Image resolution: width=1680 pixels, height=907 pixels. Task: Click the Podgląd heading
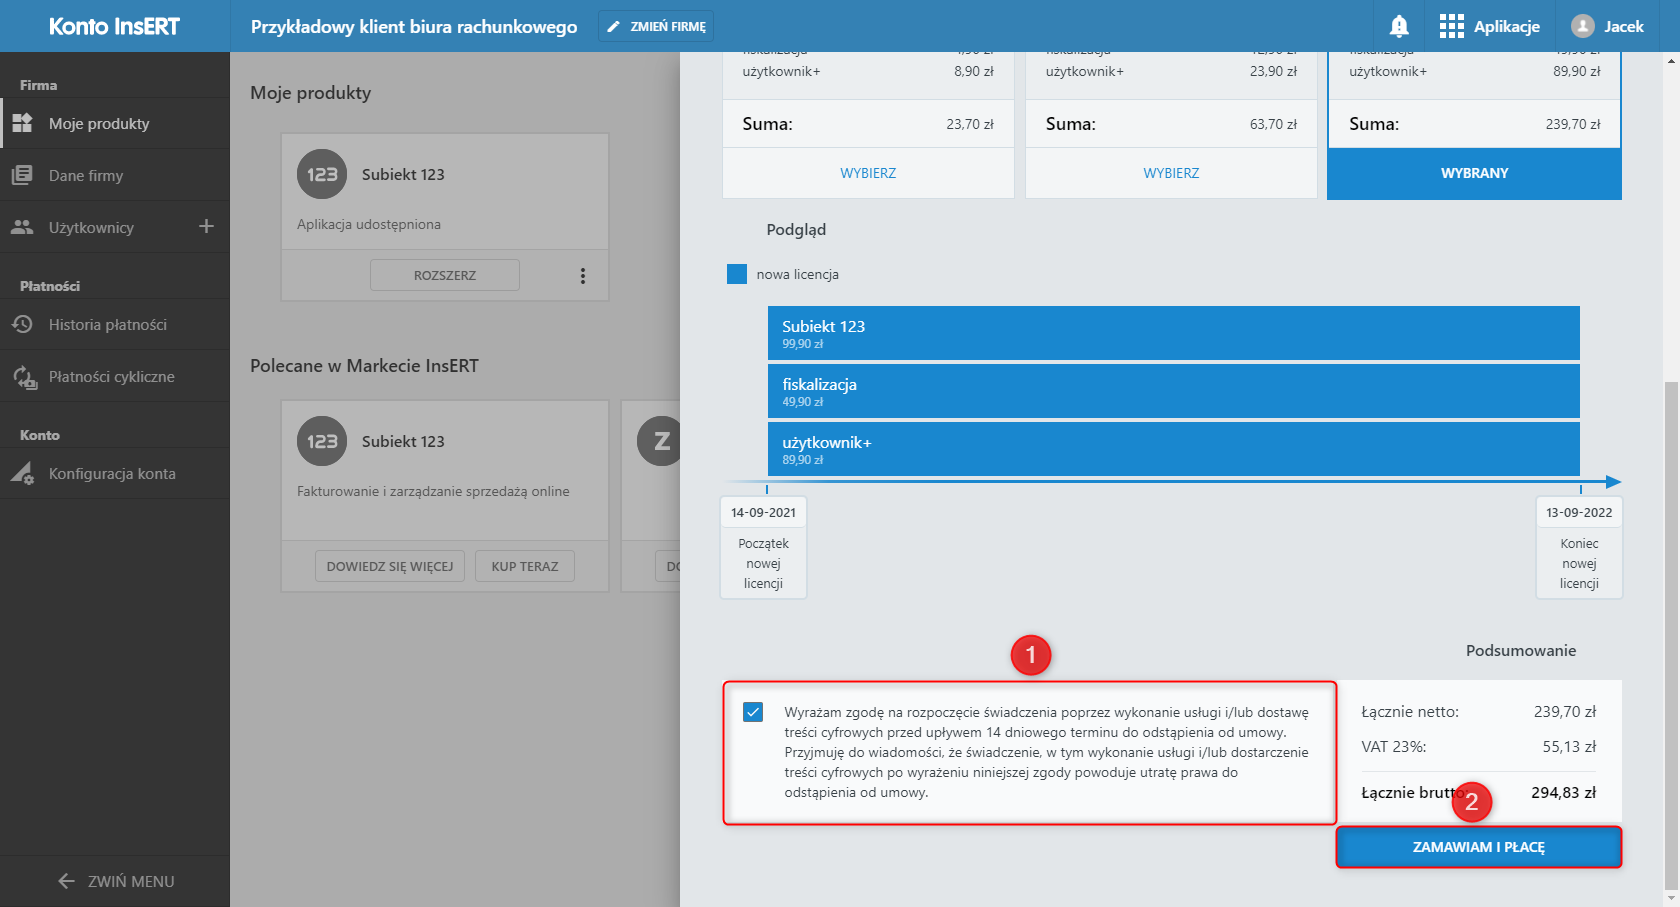tap(796, 229)
